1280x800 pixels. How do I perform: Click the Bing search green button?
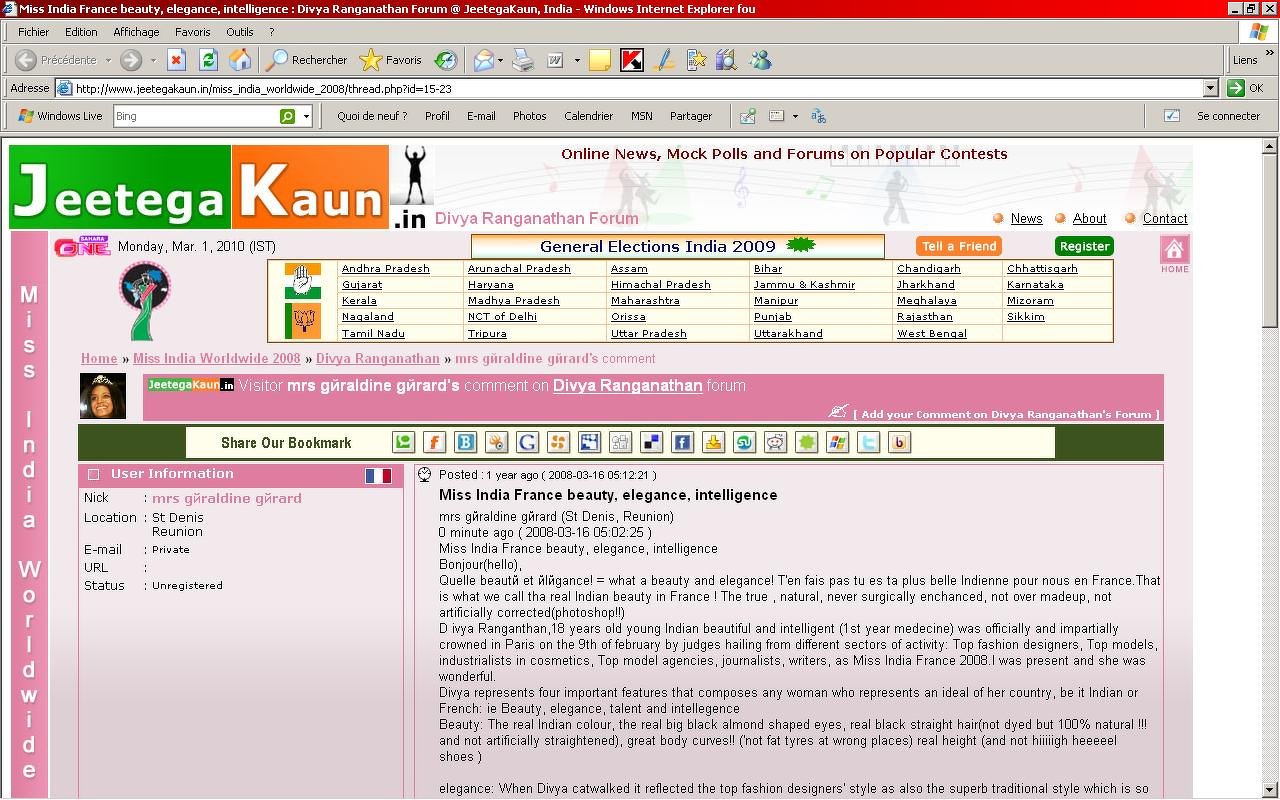(x=288, y=116)
